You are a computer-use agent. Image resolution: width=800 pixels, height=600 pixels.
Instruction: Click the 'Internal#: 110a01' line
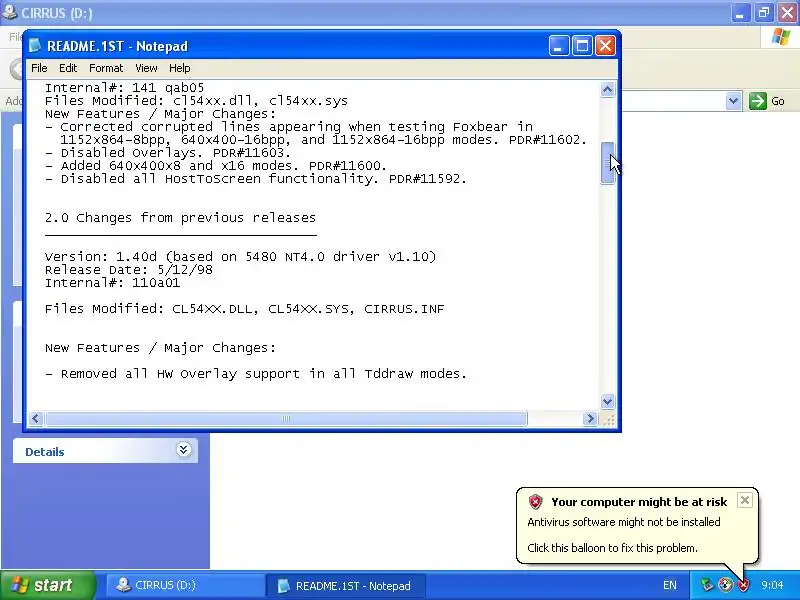(x=112, y=283)
